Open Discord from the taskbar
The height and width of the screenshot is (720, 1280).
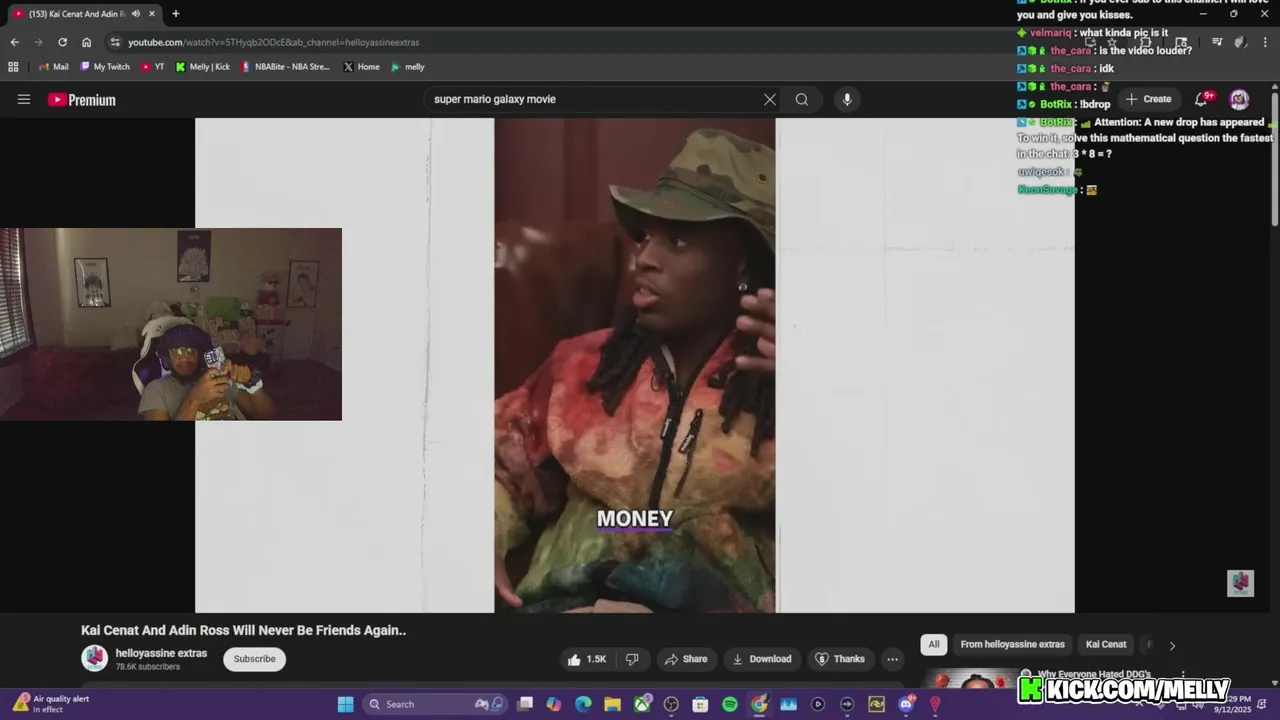pos(906,704)
